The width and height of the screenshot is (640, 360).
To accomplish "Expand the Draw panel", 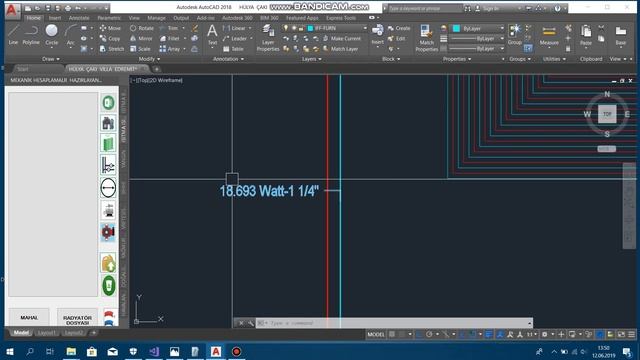I will coord(51,59).
